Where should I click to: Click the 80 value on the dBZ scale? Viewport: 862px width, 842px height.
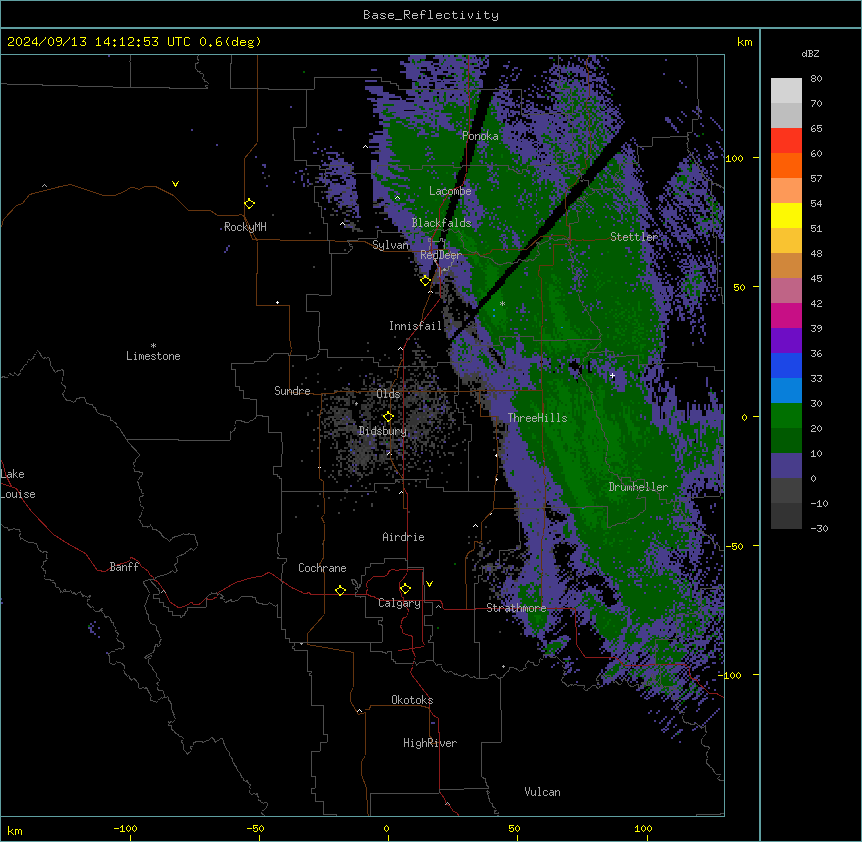(x=816, y=79)
